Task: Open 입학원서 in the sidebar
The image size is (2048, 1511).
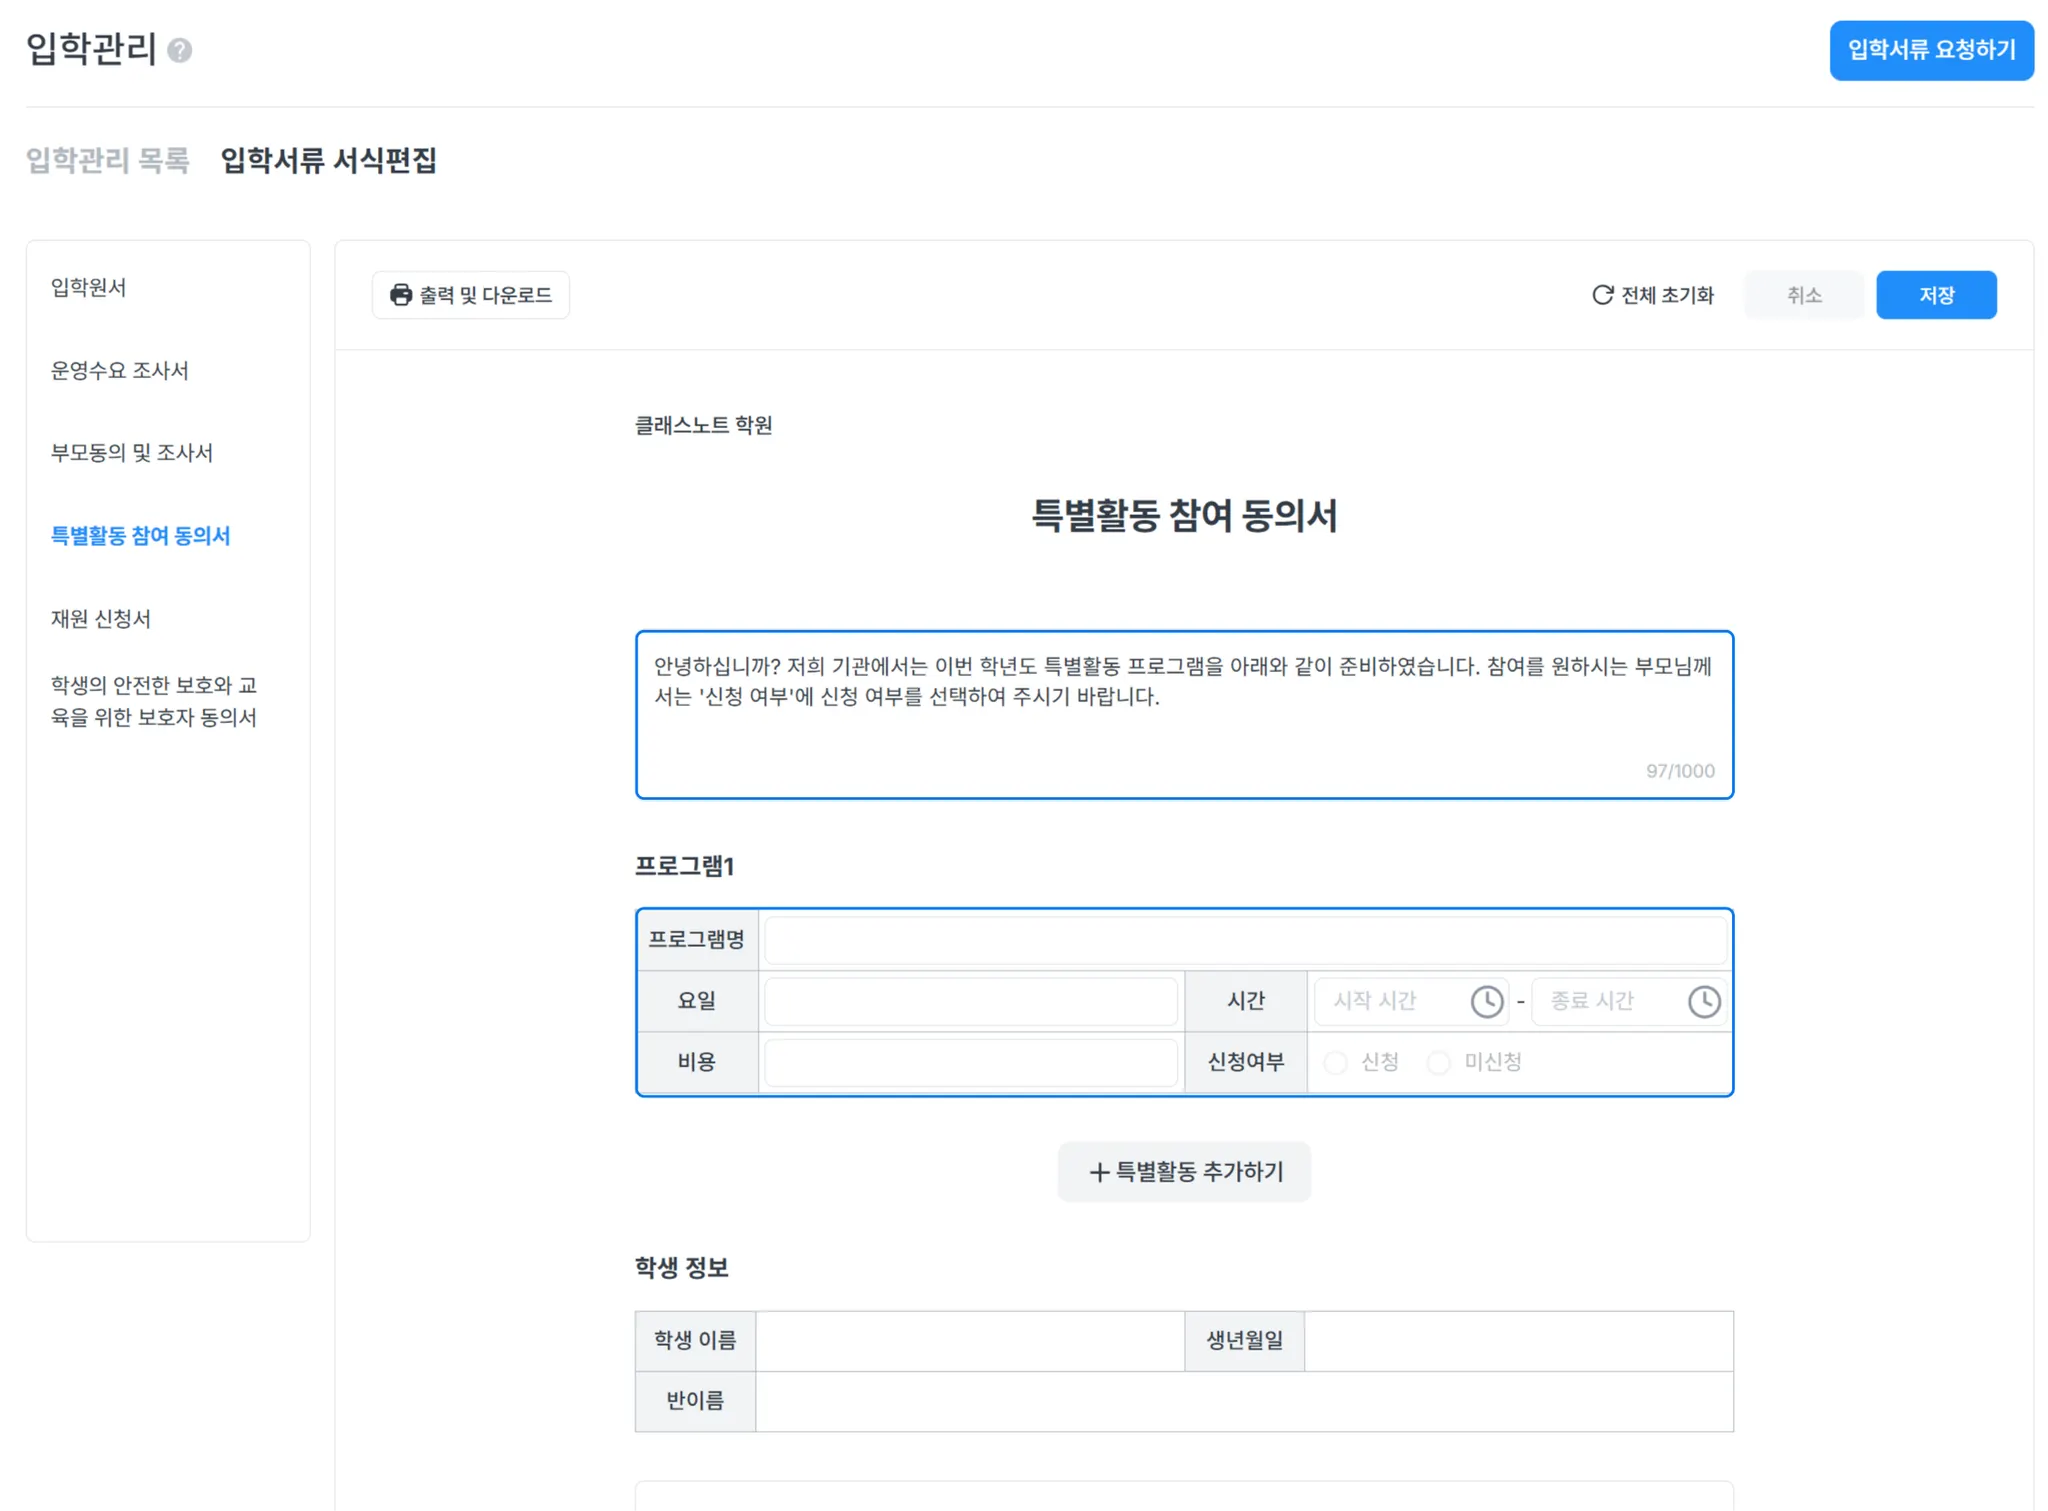Action: pyautogui.click(x=89, y=288)
